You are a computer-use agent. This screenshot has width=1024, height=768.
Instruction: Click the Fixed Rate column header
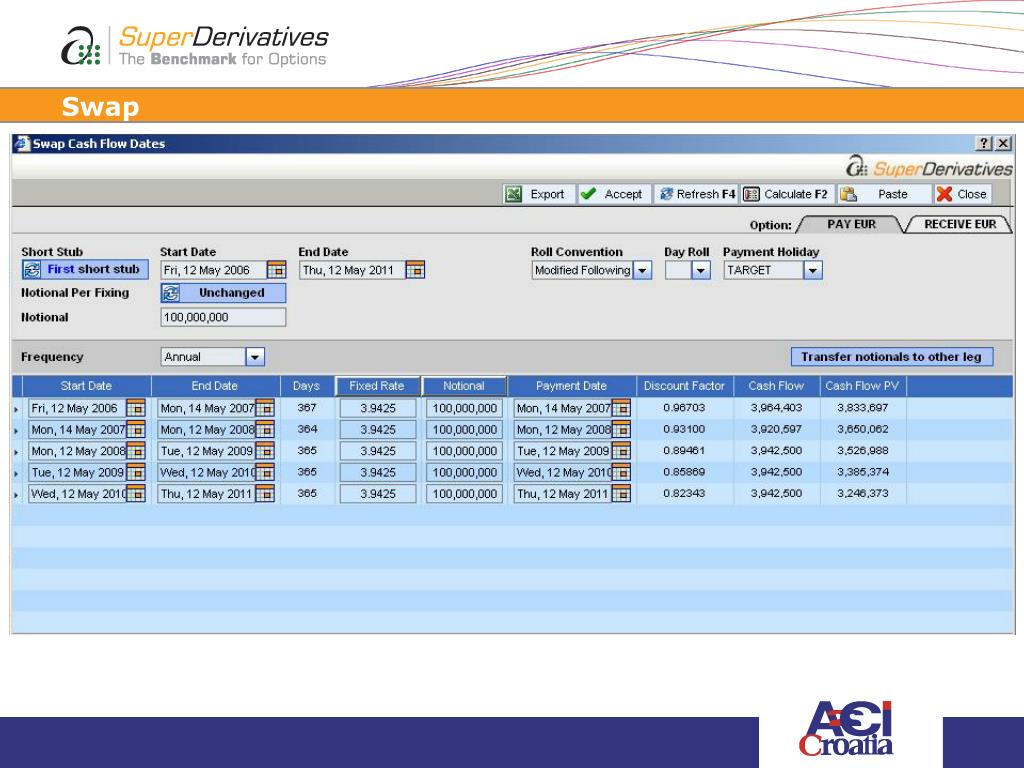[x=377, y=386]
